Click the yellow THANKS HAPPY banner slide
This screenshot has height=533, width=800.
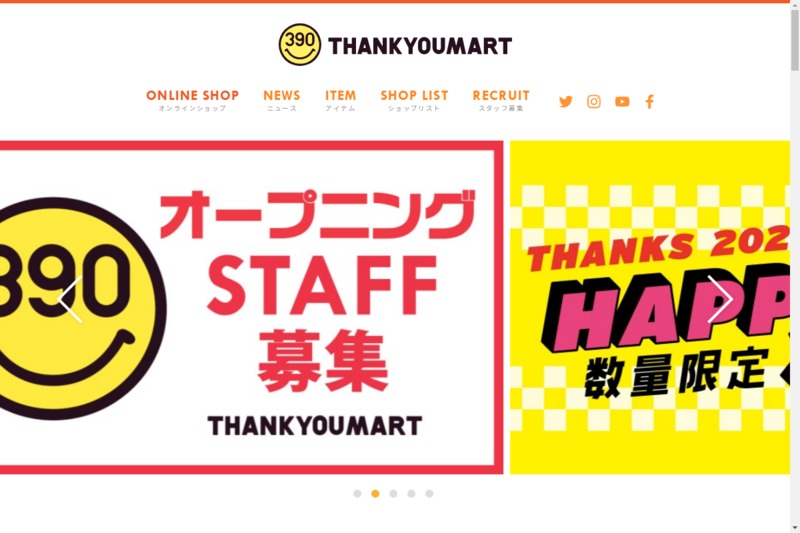click(x=650, y=307)
